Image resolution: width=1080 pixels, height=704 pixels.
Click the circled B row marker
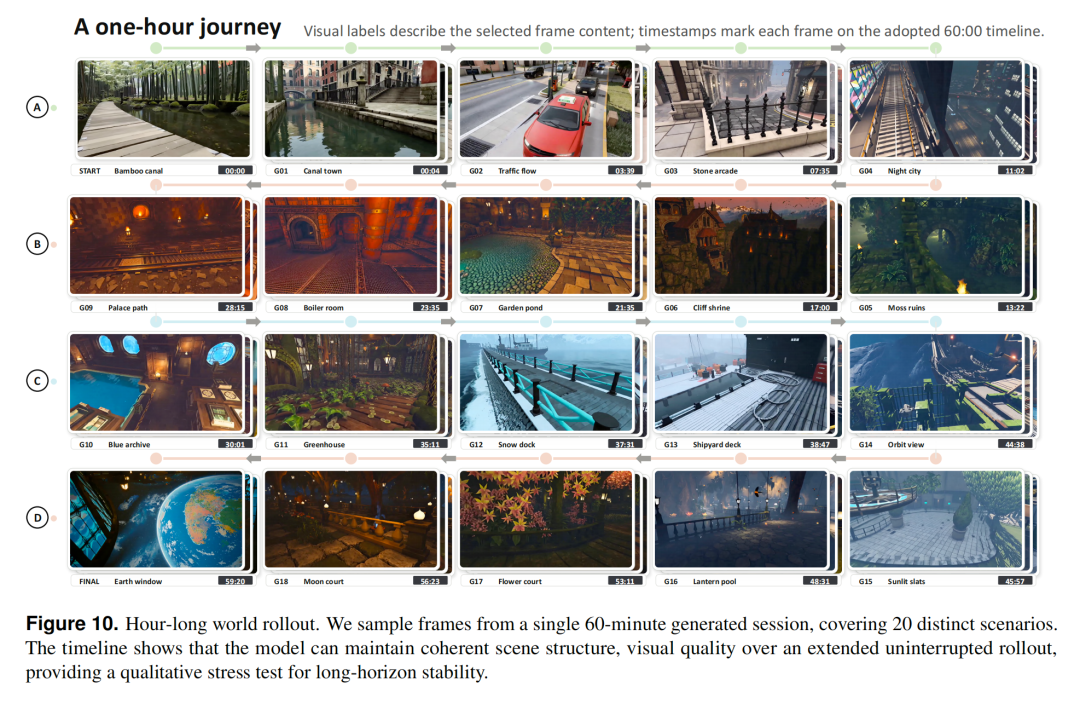[37, 244]
